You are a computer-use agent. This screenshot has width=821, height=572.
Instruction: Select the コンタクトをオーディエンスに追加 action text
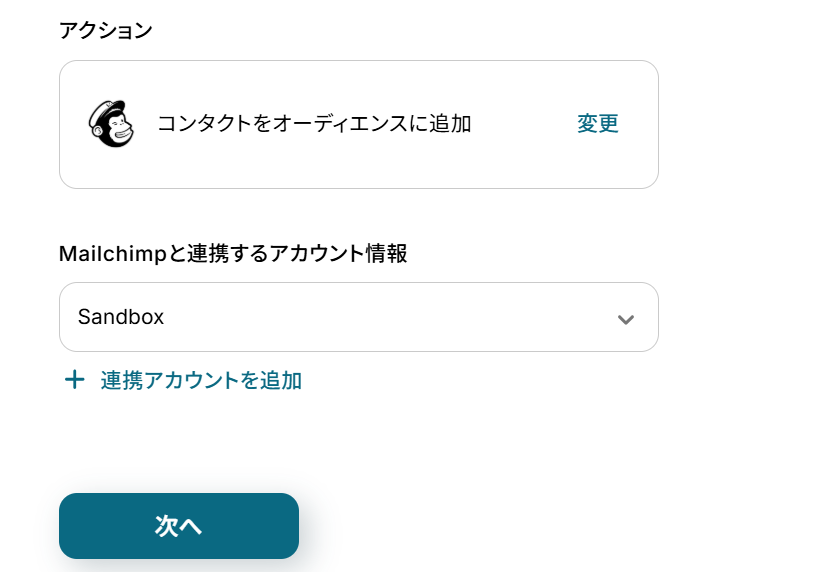tap(314, 124)
